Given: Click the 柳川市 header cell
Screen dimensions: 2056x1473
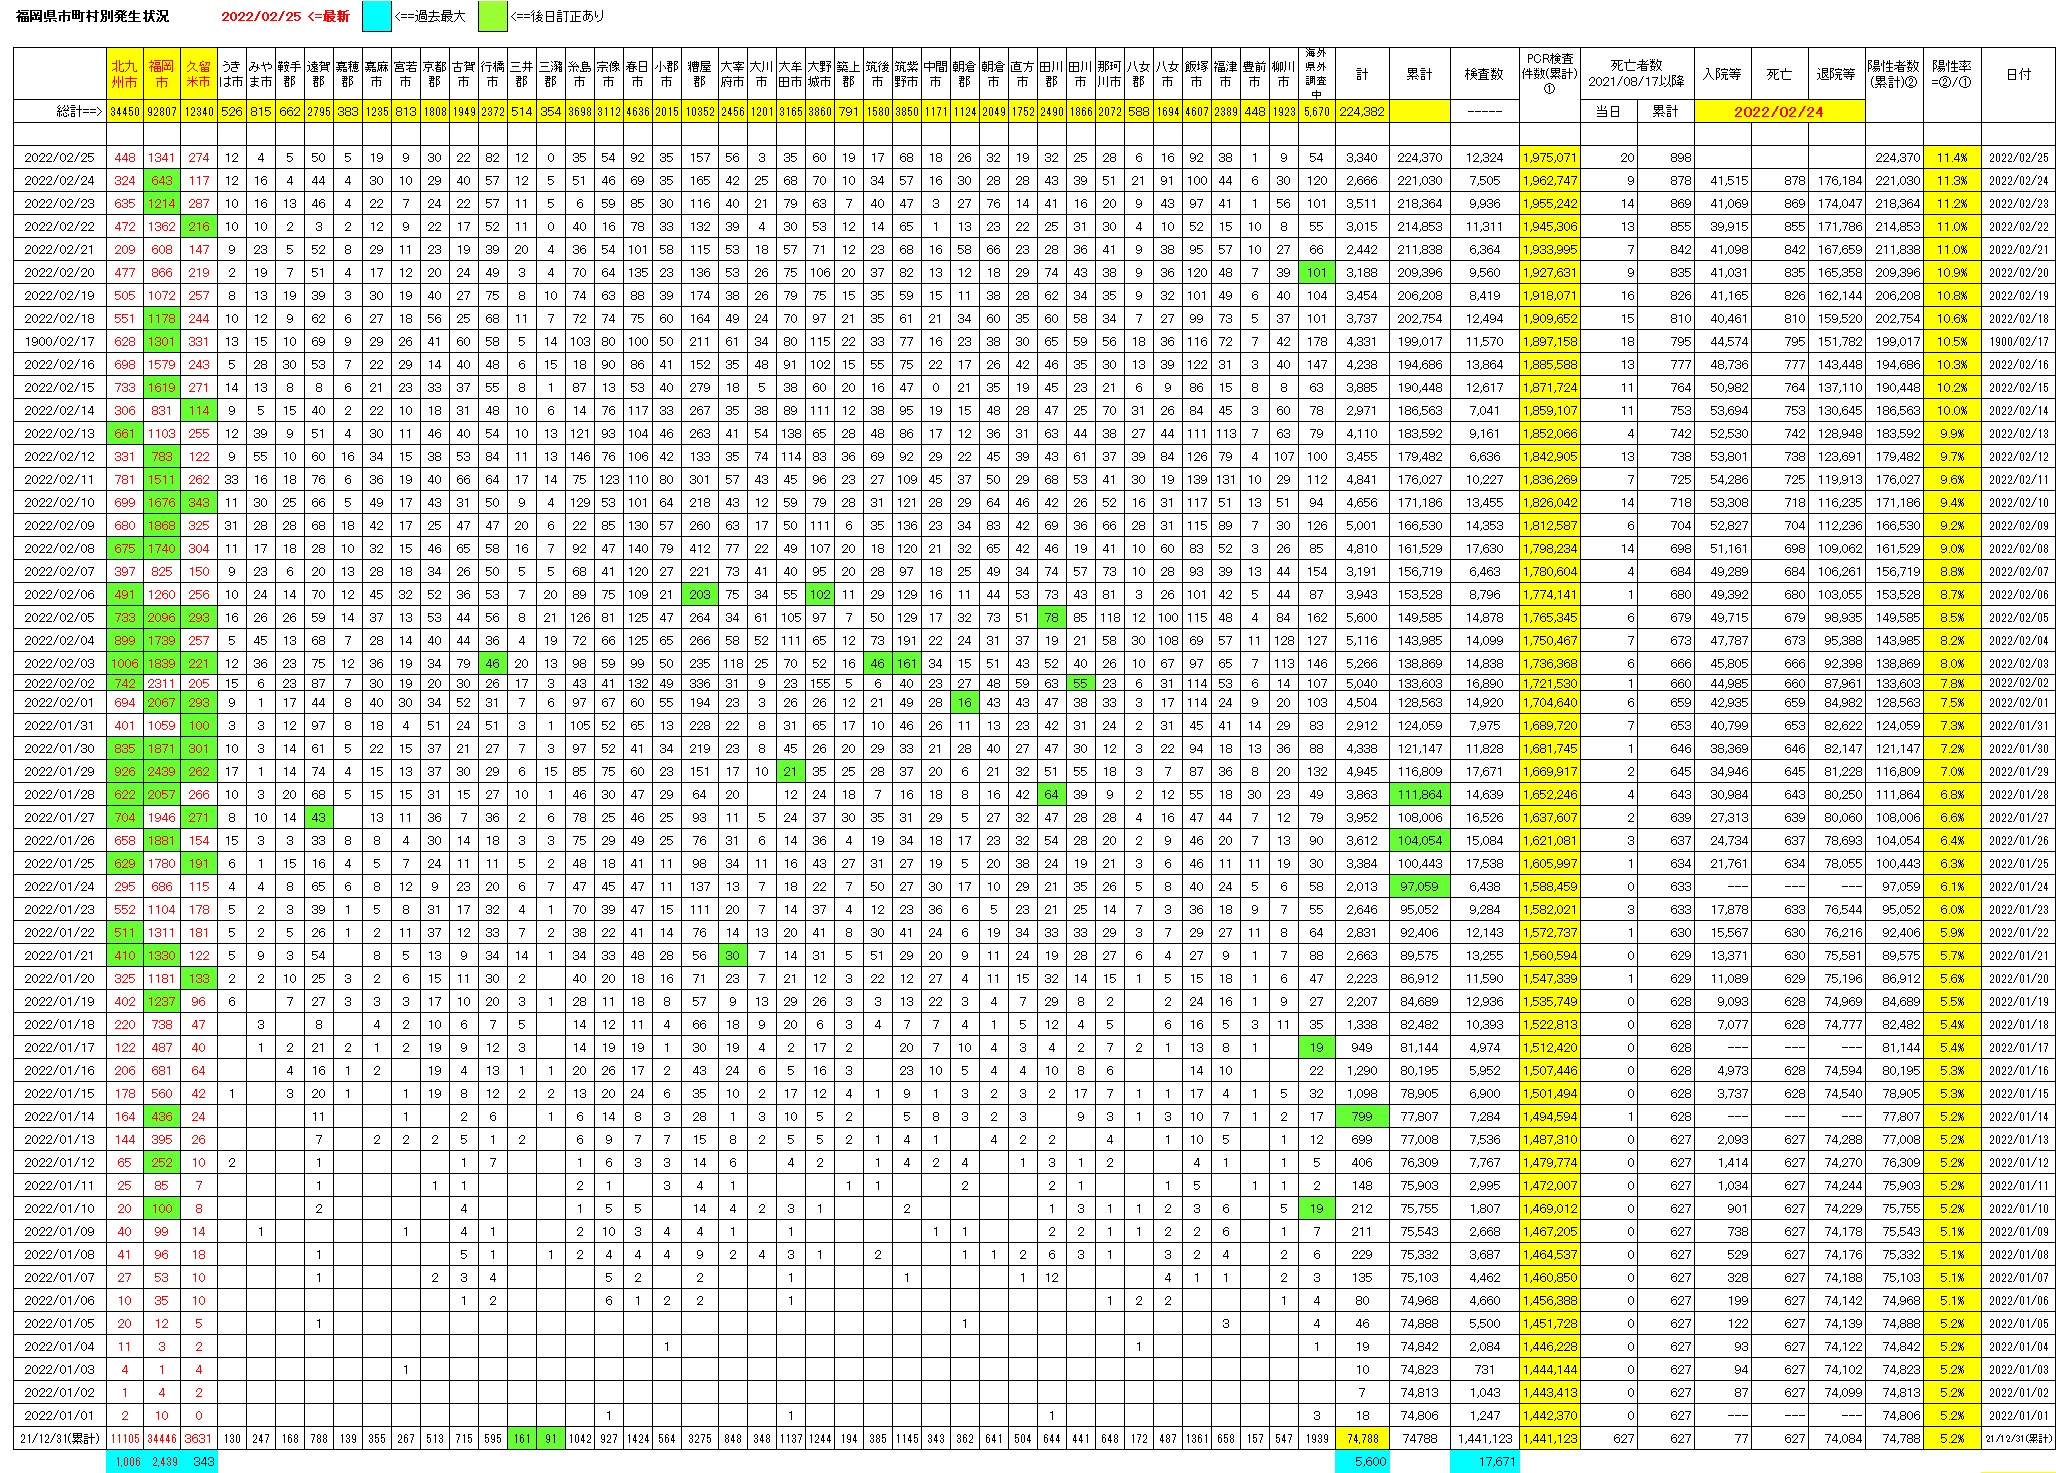Looking at the screenshot, I should pyautogui.click(x=1283, y=74).
